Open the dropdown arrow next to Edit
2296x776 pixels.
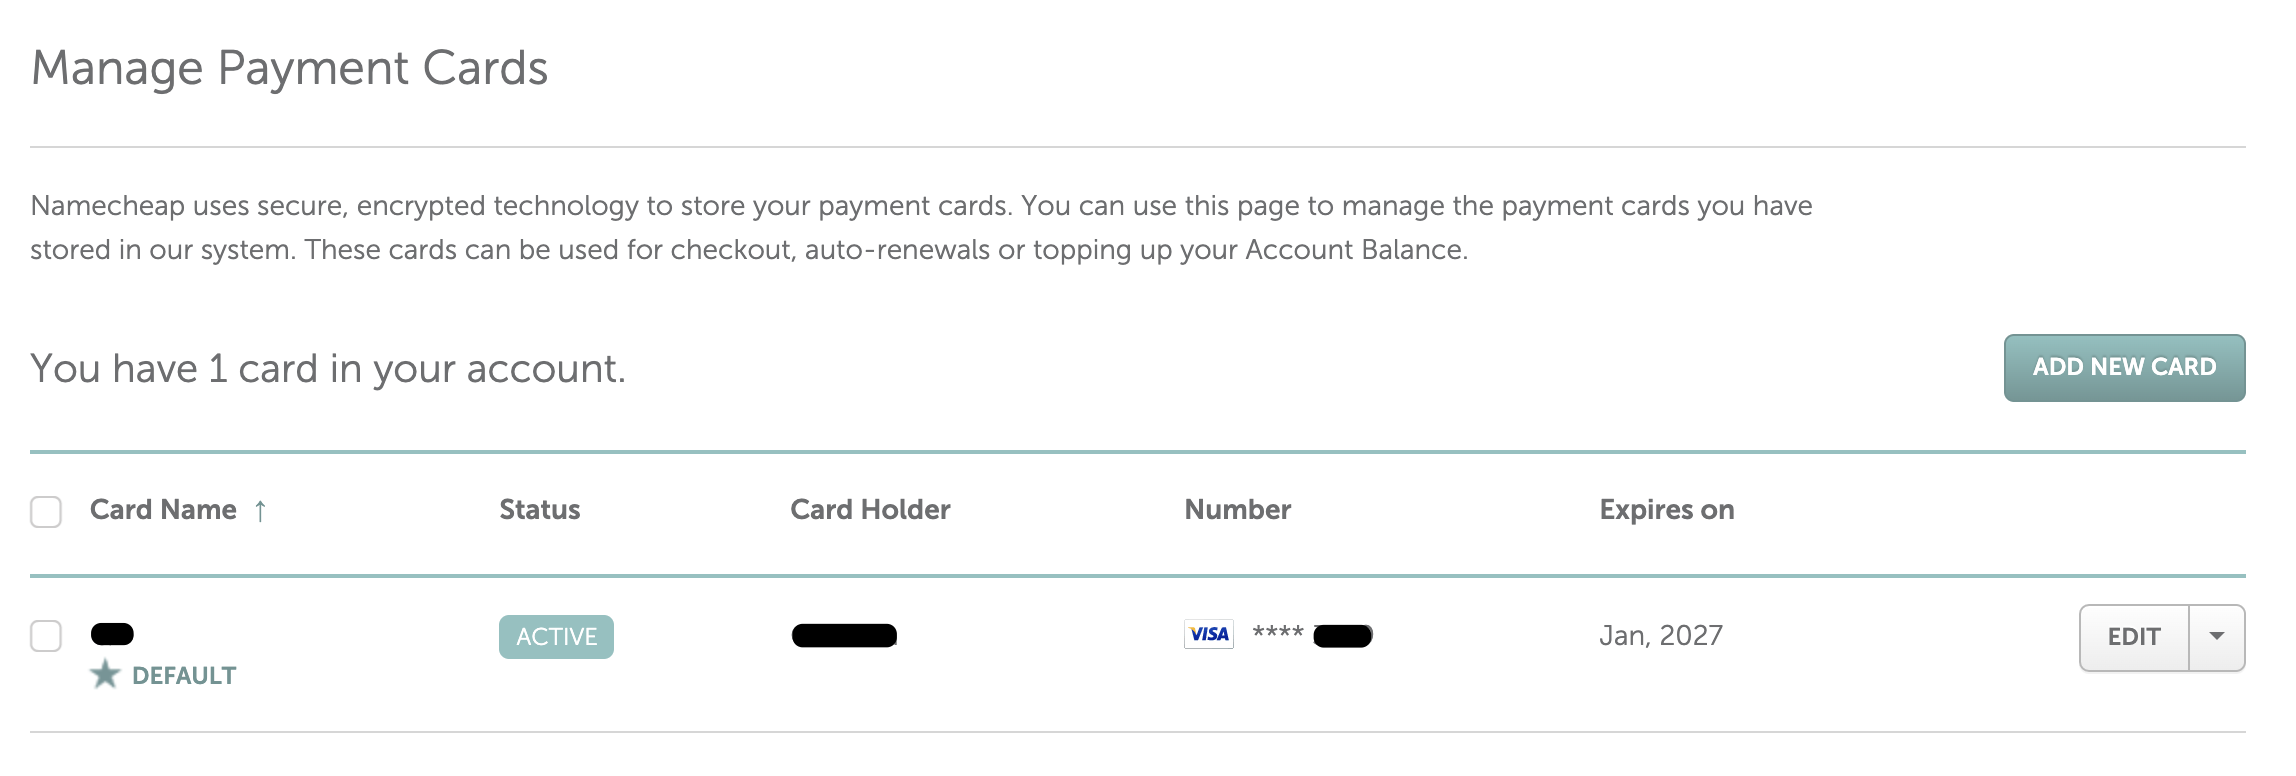point(2216,637)
